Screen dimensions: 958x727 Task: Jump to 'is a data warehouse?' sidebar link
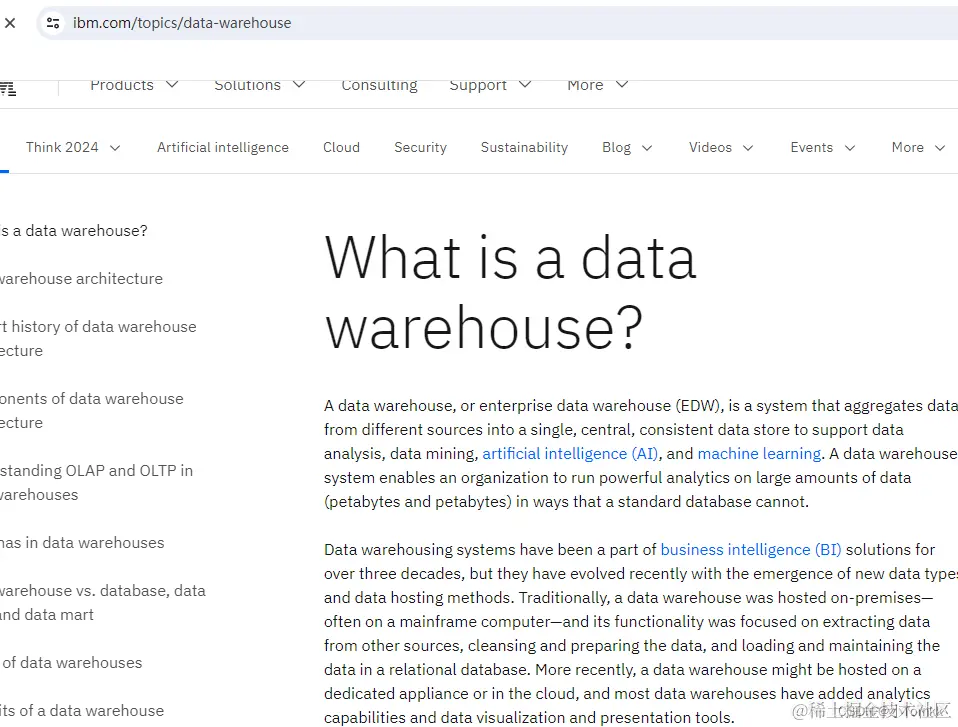(74, 231)
